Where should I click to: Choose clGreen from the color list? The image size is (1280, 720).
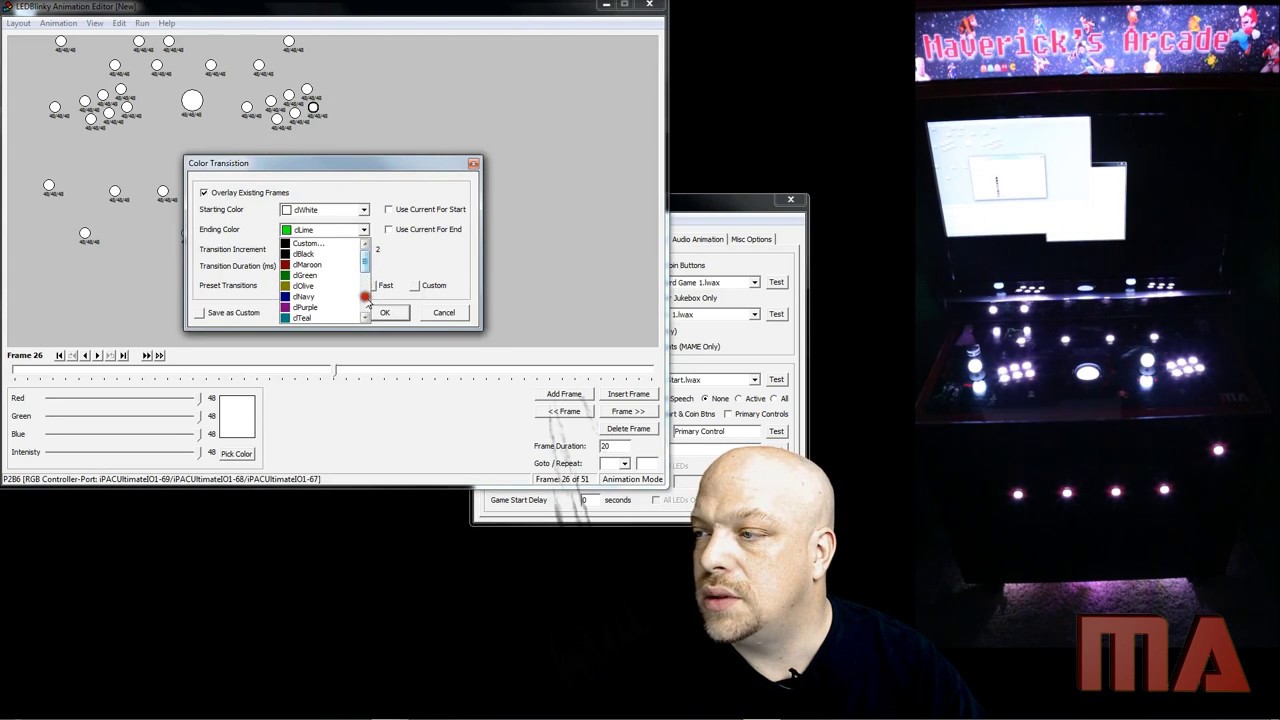pos(319,275)
